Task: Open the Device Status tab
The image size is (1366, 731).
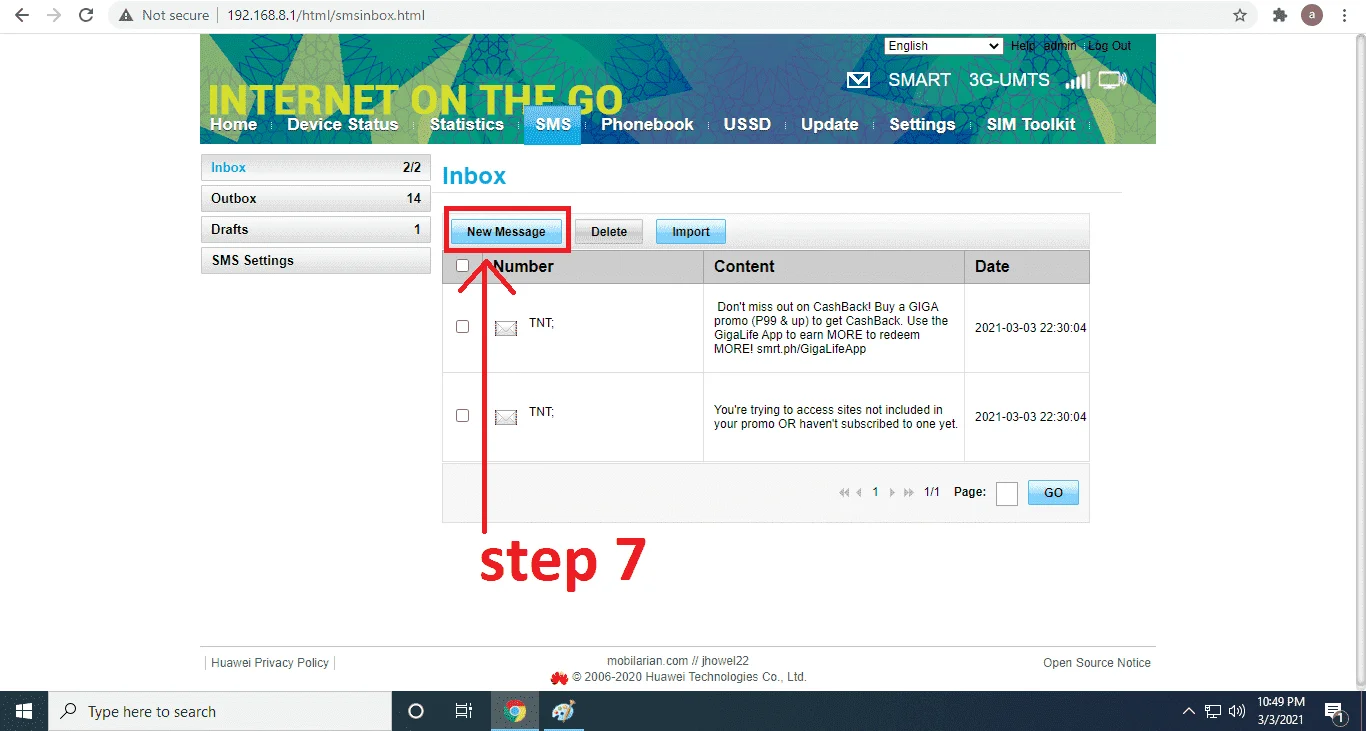Action: 343,124
